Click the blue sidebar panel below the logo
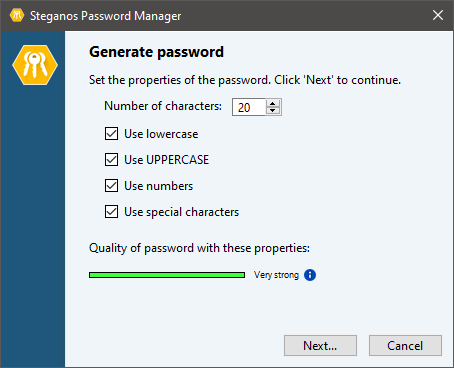Viewport: 454px width, 368px height. click(33, 227)
